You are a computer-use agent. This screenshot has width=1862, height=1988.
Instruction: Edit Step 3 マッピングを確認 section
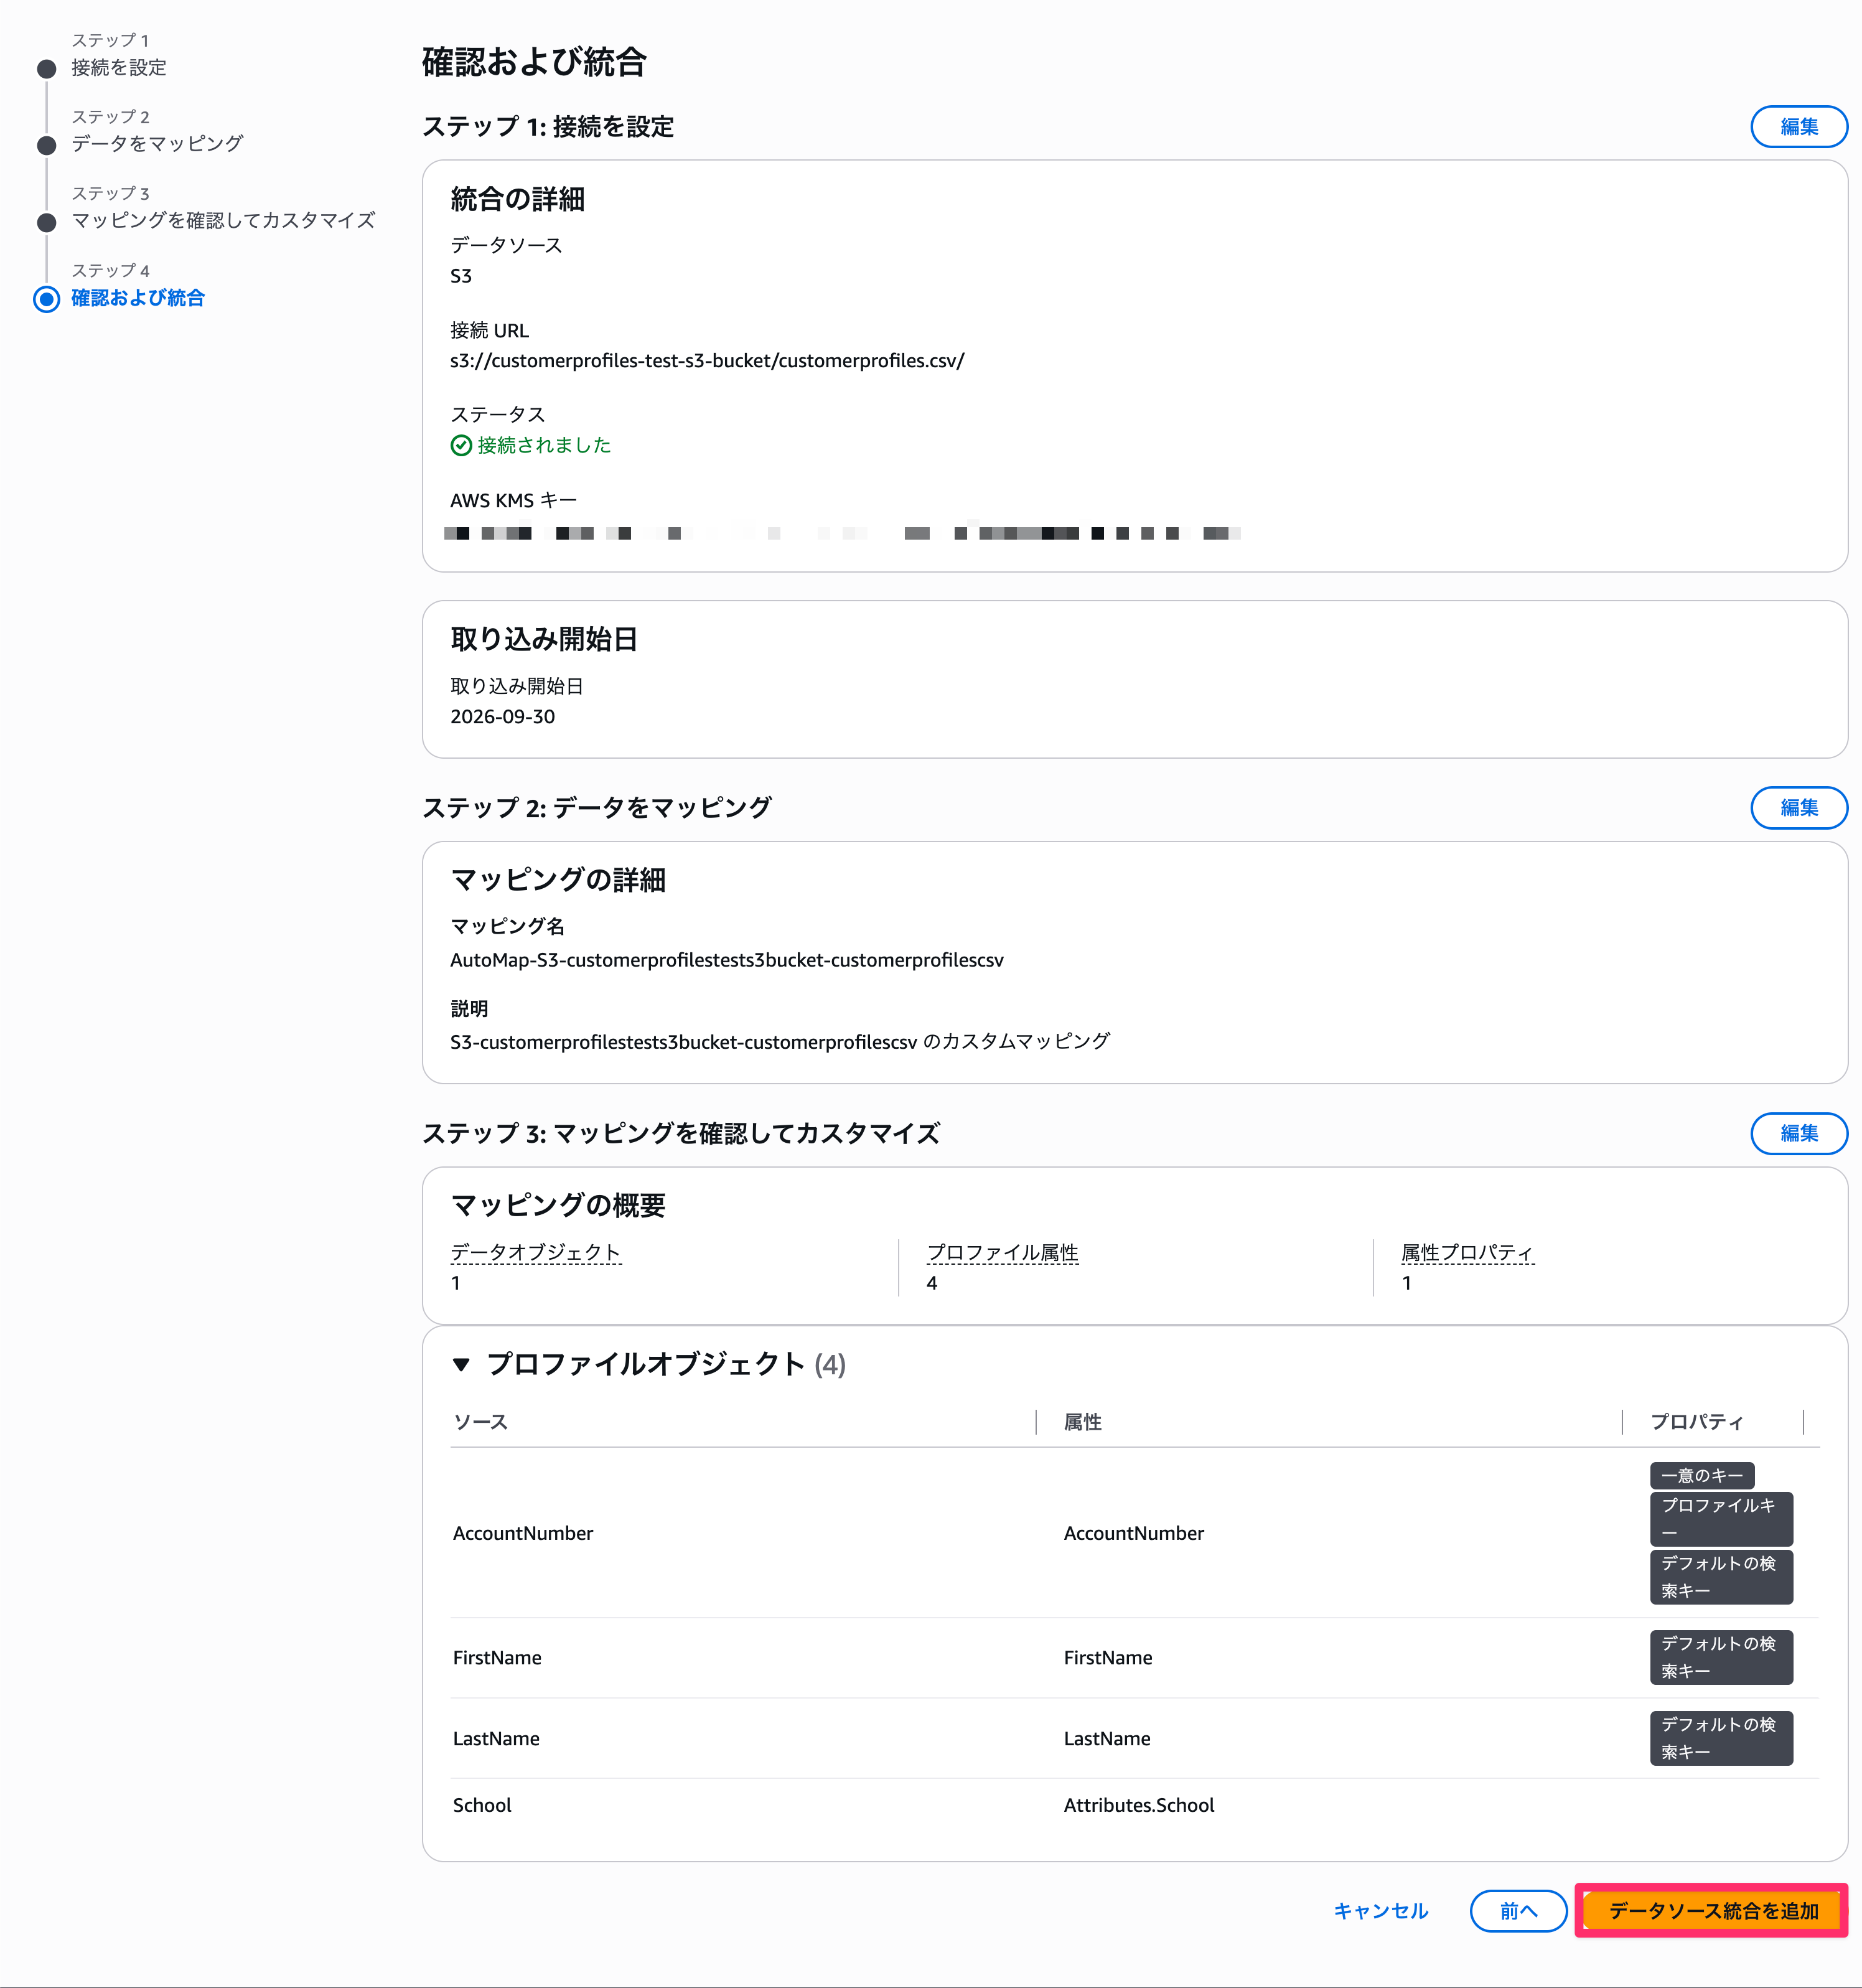click(1798, 1133)
